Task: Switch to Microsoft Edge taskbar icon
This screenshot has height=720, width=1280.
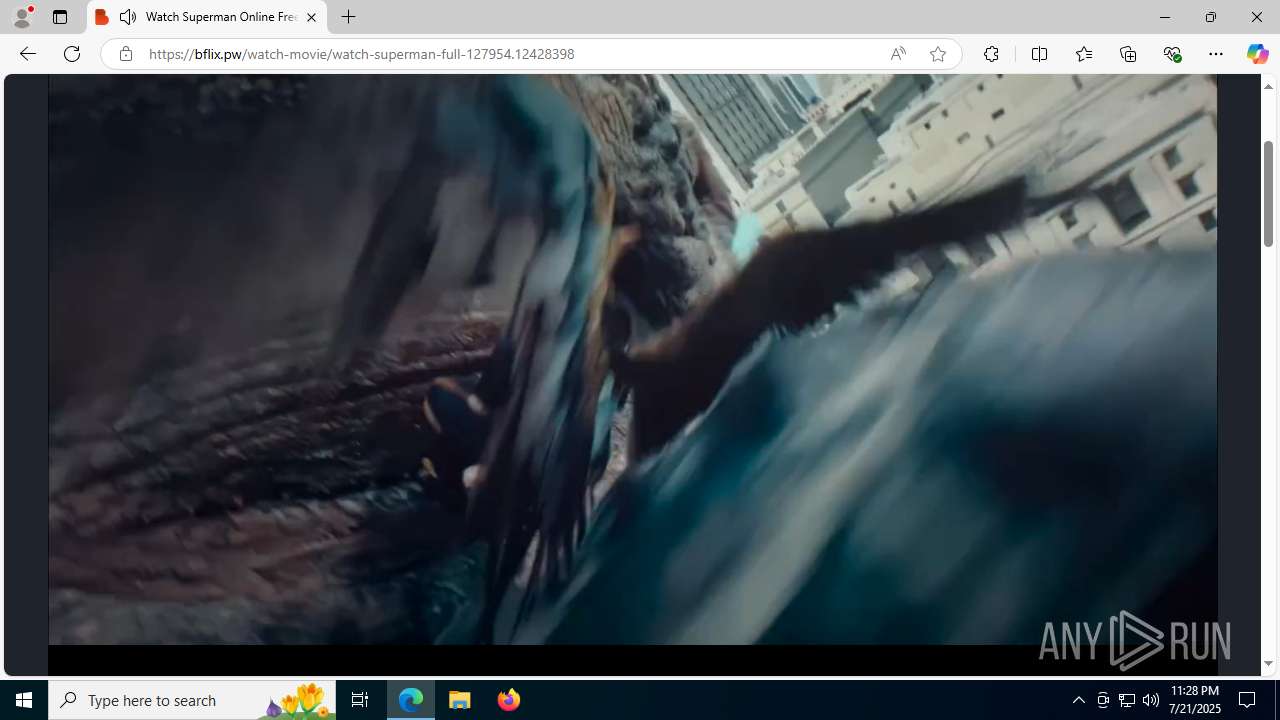Action: pos(411,700)
